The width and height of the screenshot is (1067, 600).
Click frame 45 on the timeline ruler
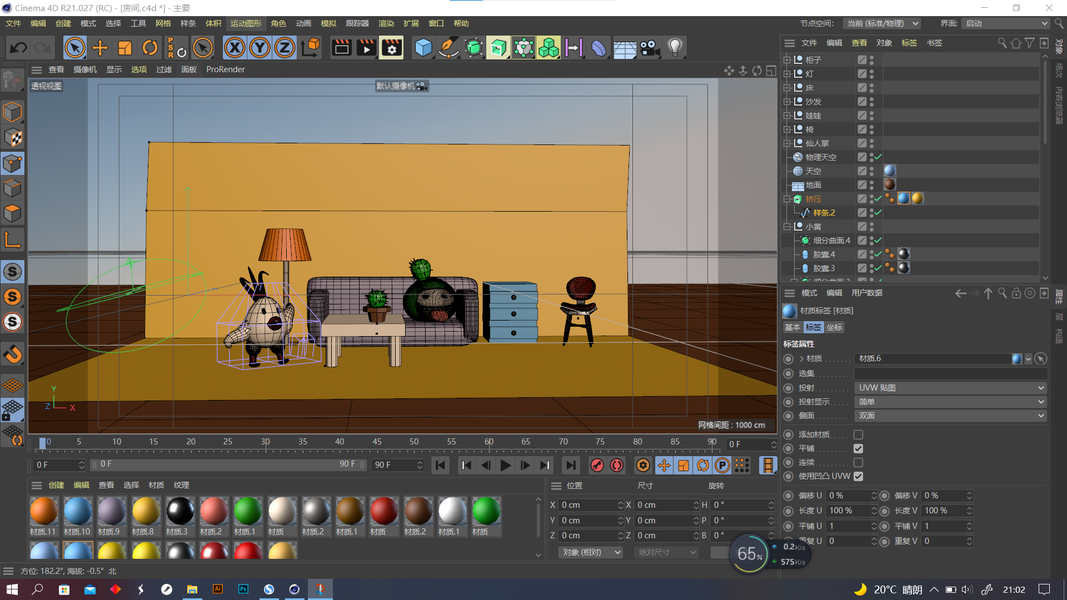coord(376,442)
